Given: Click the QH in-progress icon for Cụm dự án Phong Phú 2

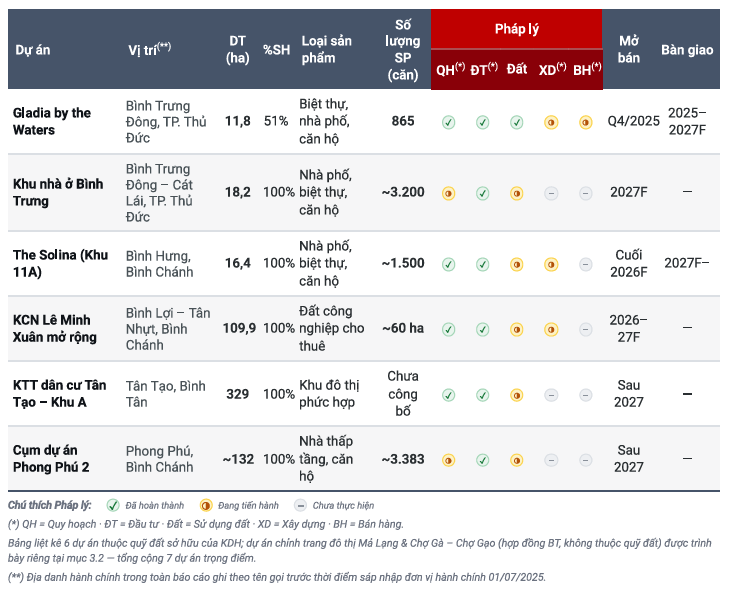Looking at the screenshot, I should (x=448, y=461).
